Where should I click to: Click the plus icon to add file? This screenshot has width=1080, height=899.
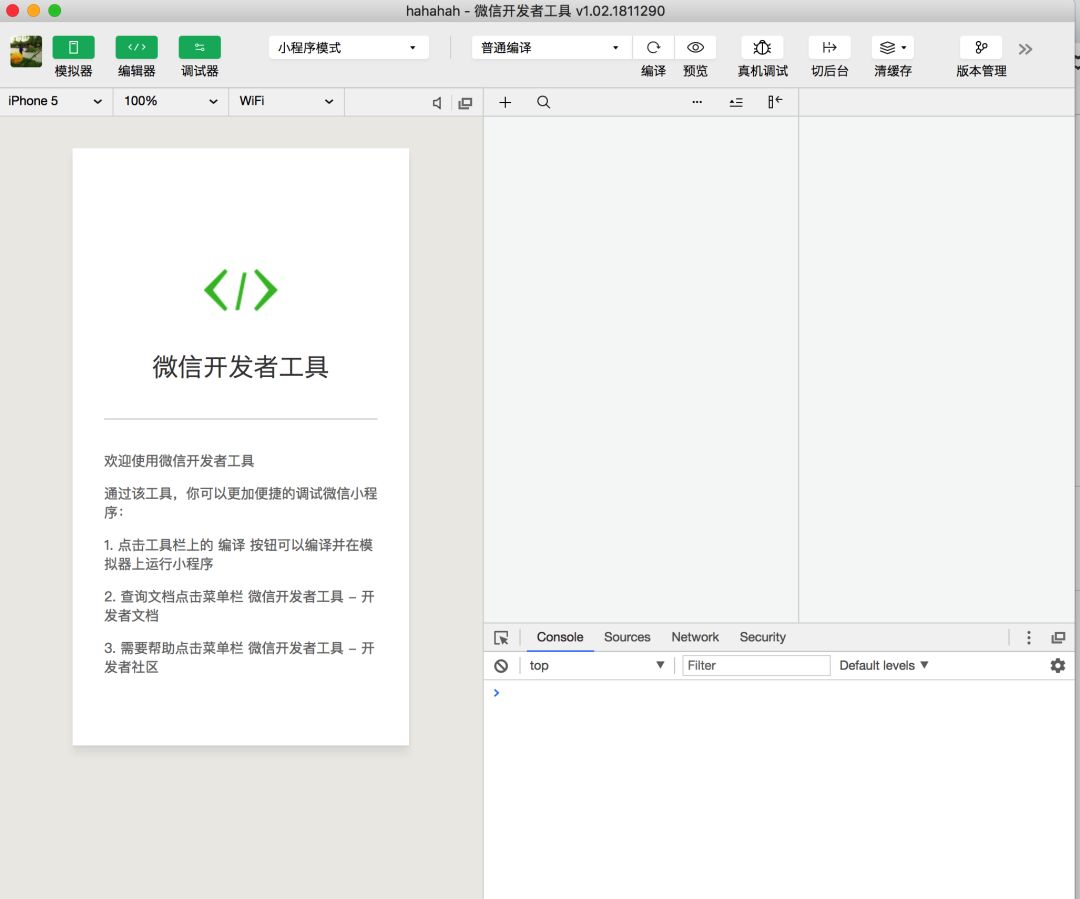point(505,102)
